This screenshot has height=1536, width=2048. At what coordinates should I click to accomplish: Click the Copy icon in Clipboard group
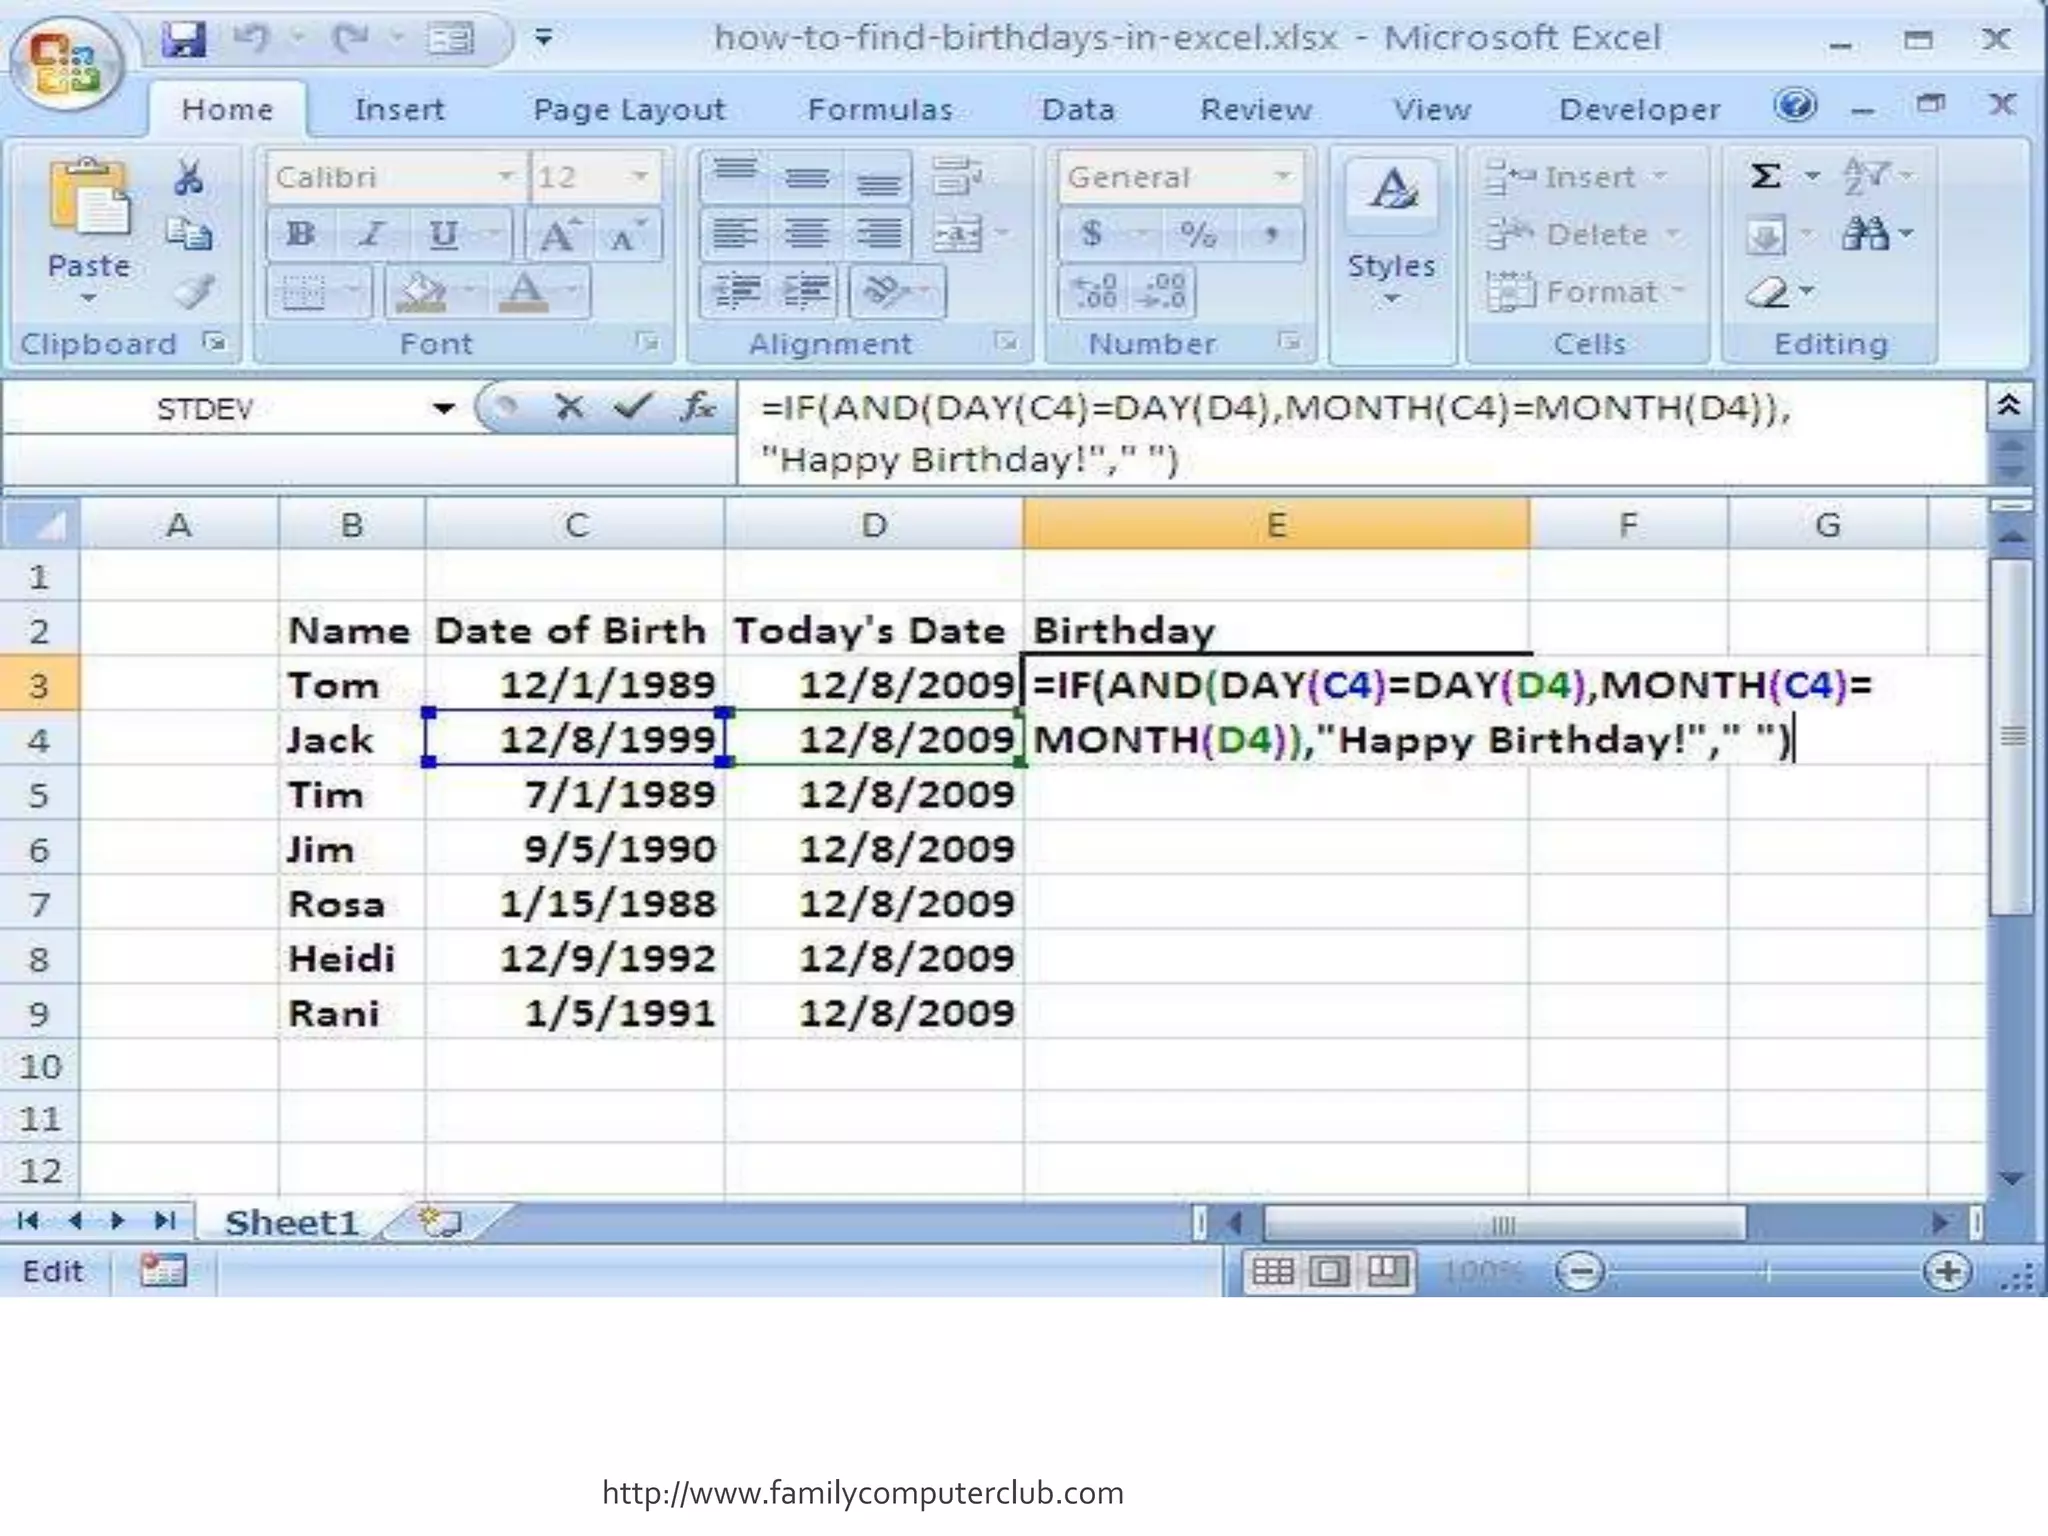(x=188, y=233)
